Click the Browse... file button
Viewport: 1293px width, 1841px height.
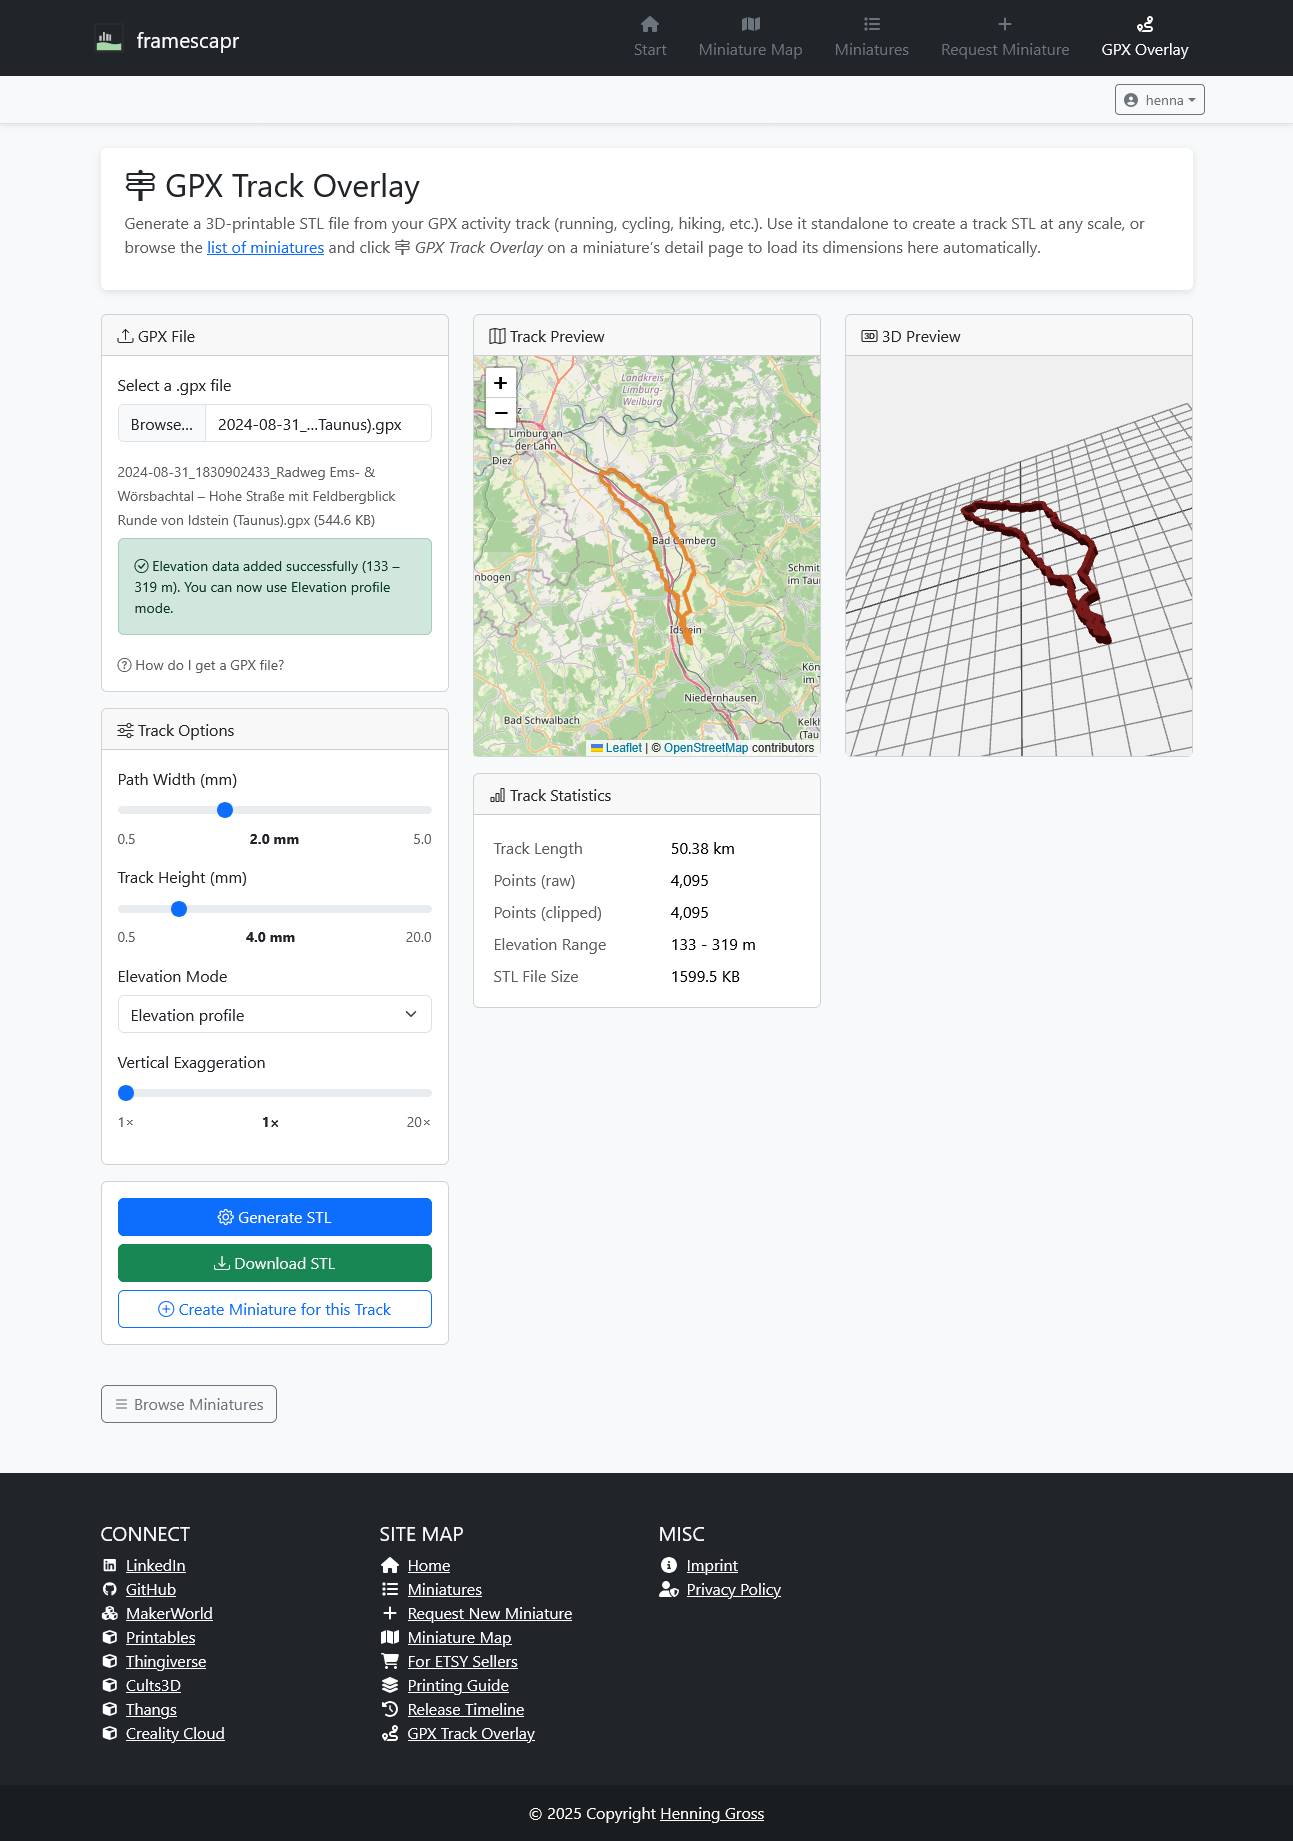(162, 424)
